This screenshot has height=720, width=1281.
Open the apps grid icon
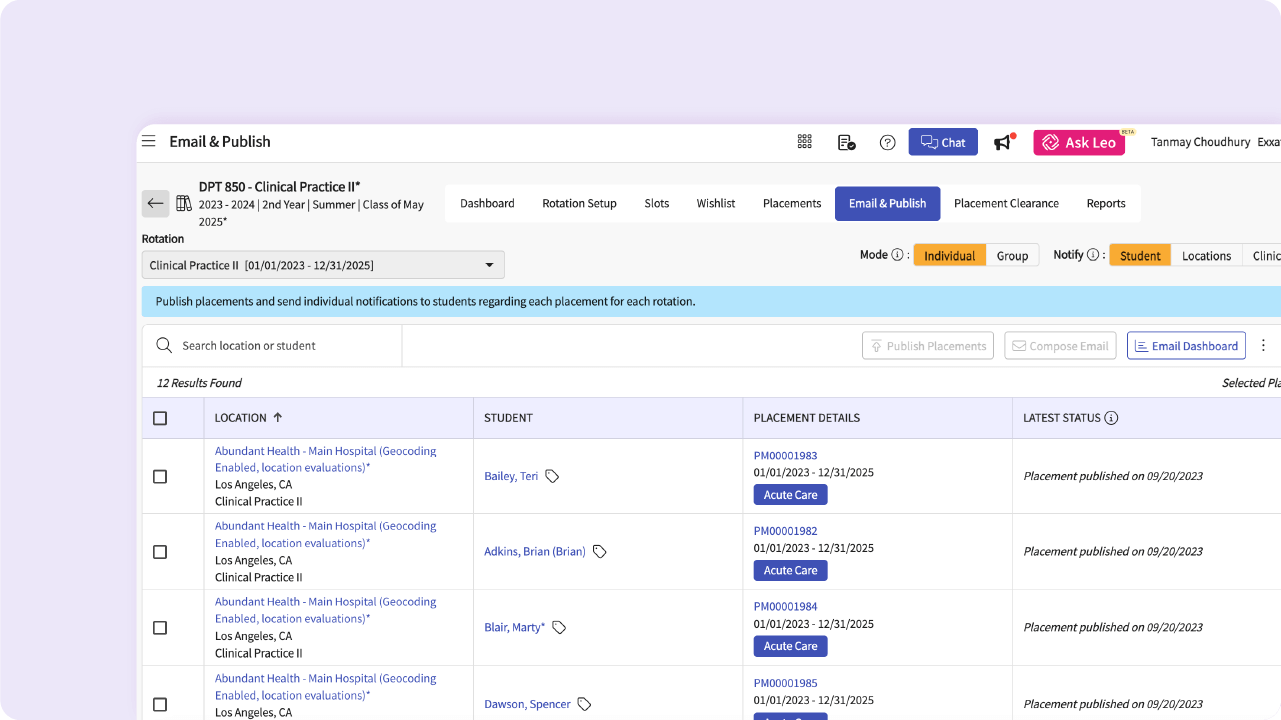click(805, 142)
